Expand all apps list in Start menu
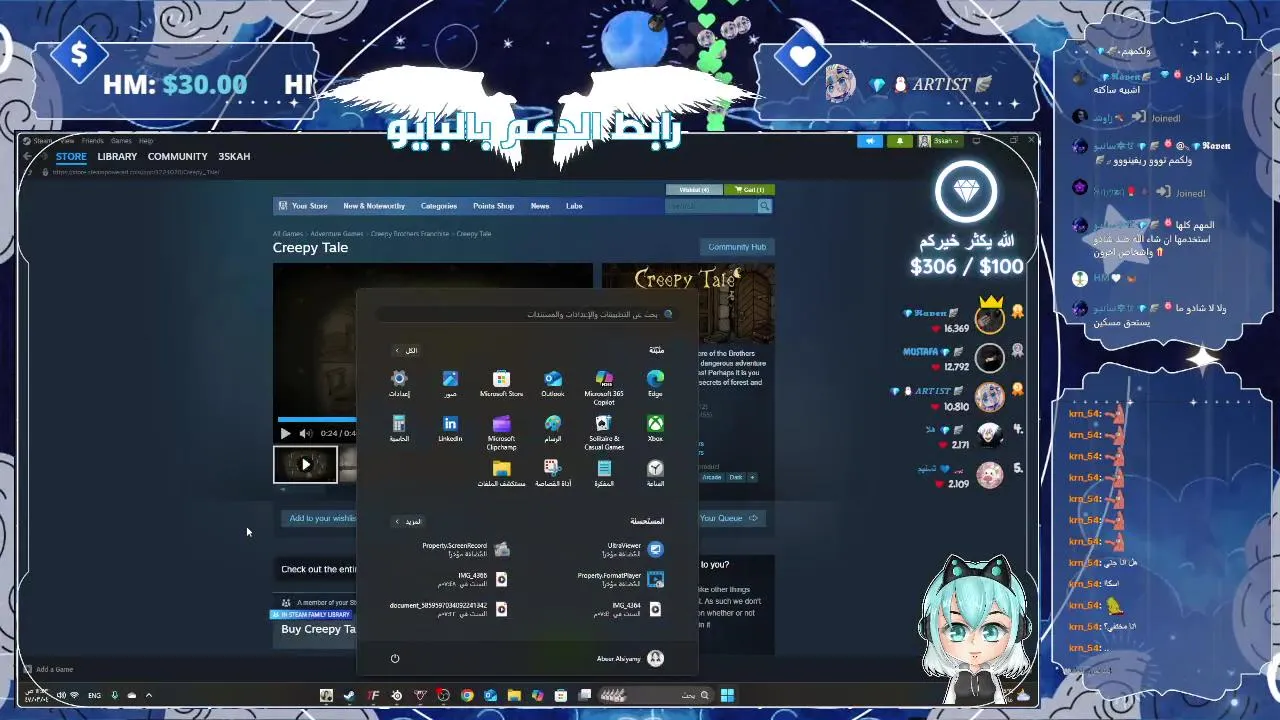 click(406, 350)
